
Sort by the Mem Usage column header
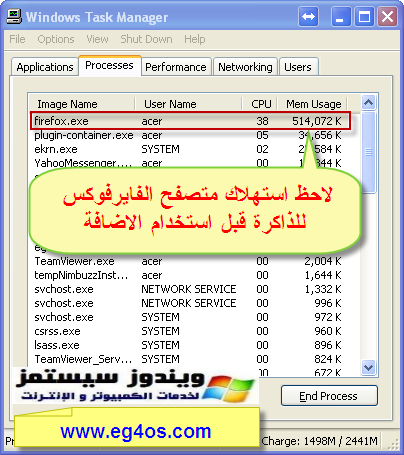[312, 104]
